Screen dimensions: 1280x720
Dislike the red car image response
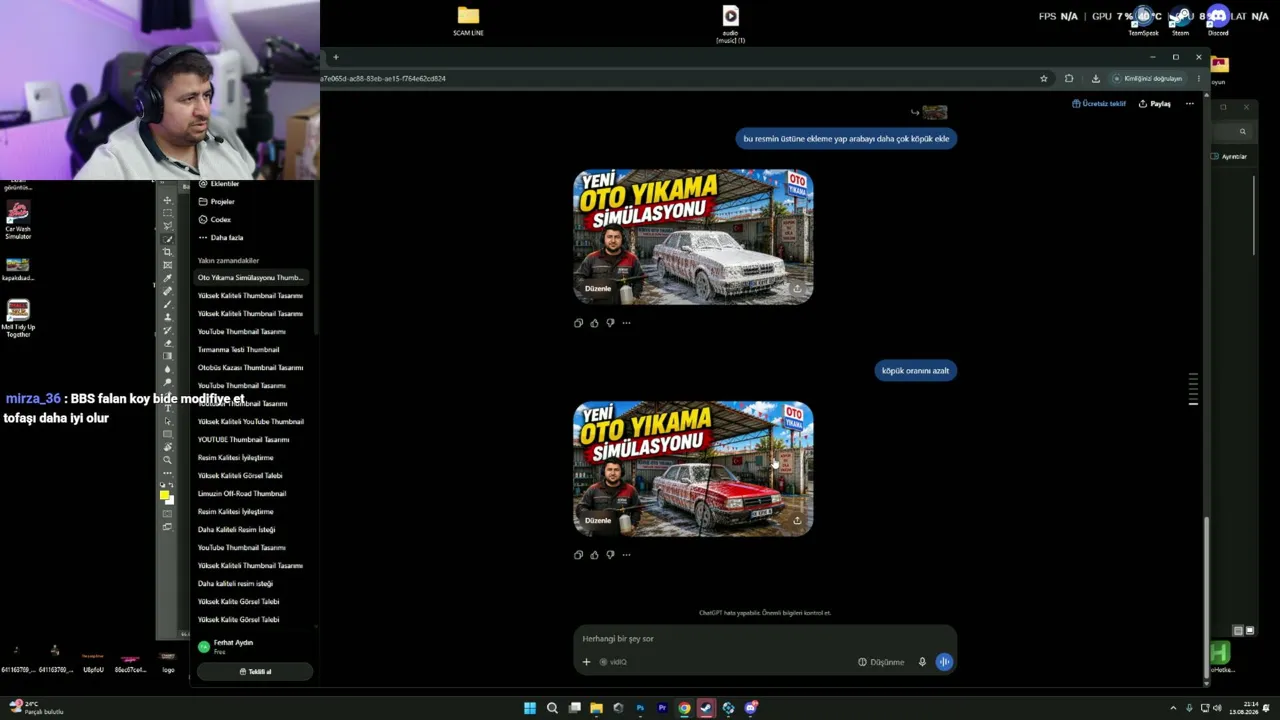click(x=610, y=555)
